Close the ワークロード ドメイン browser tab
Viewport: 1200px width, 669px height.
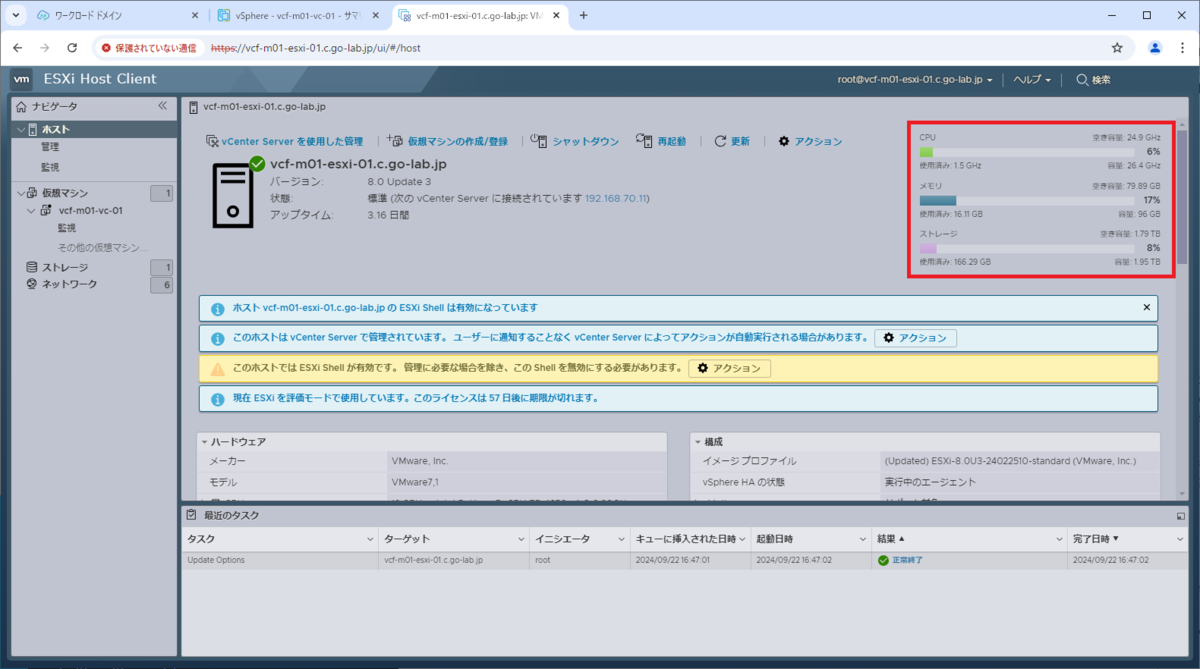[194, 16]
